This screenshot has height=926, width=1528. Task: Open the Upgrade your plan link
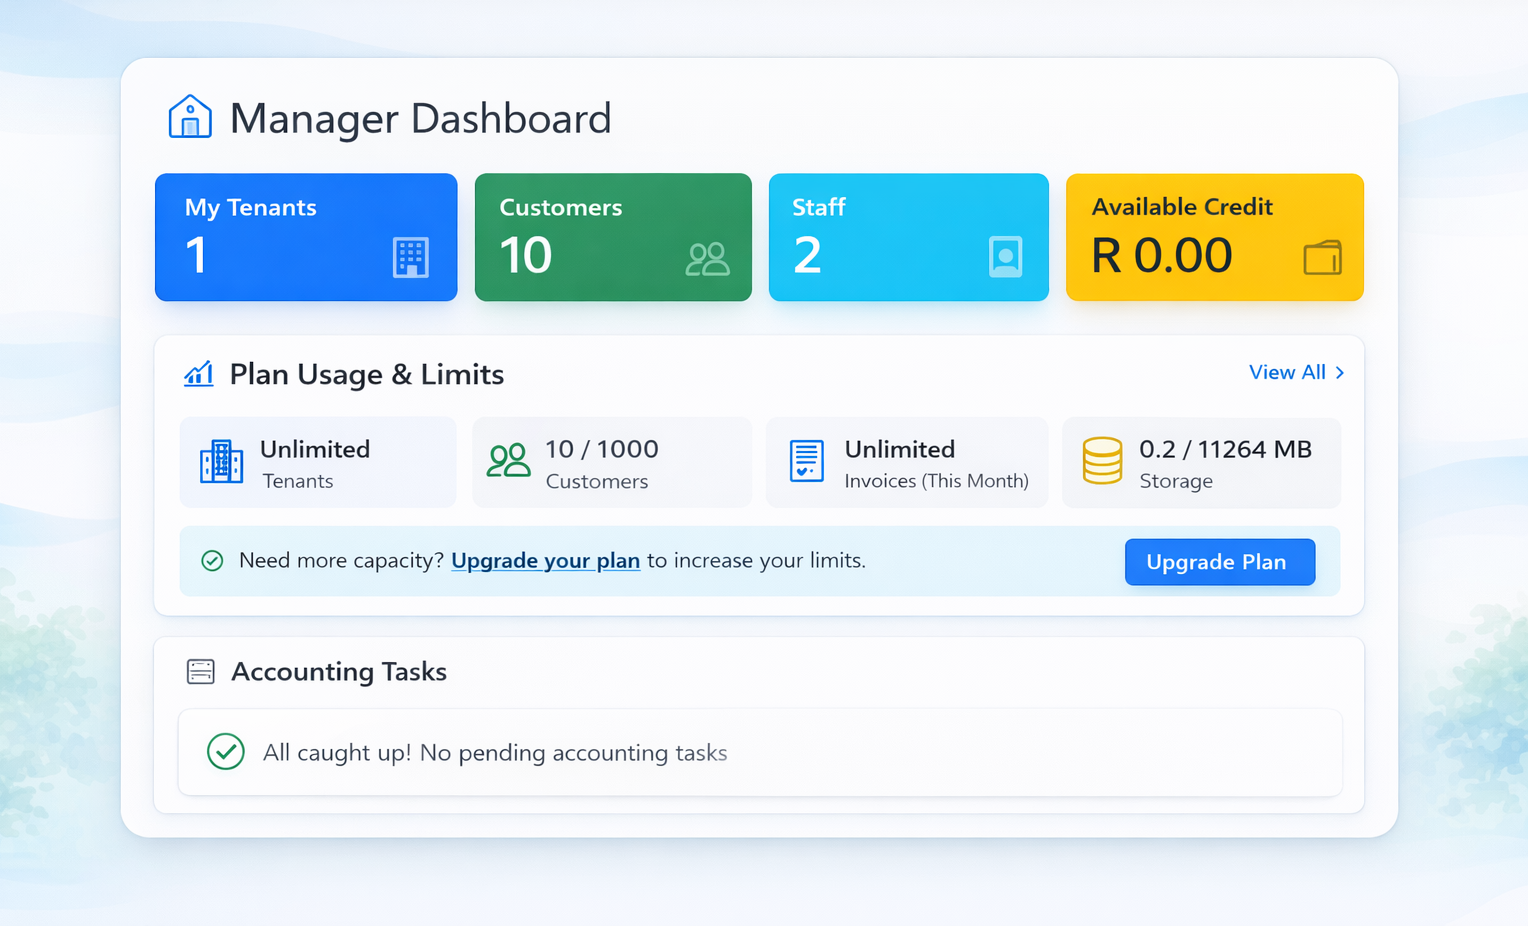pyautogui.click(x=546, y=561)
